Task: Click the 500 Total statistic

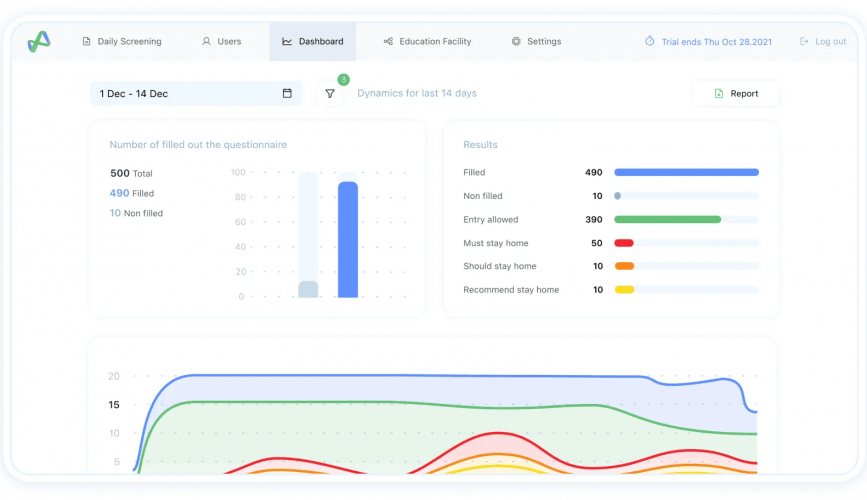Action: click(x=131, y=173)
